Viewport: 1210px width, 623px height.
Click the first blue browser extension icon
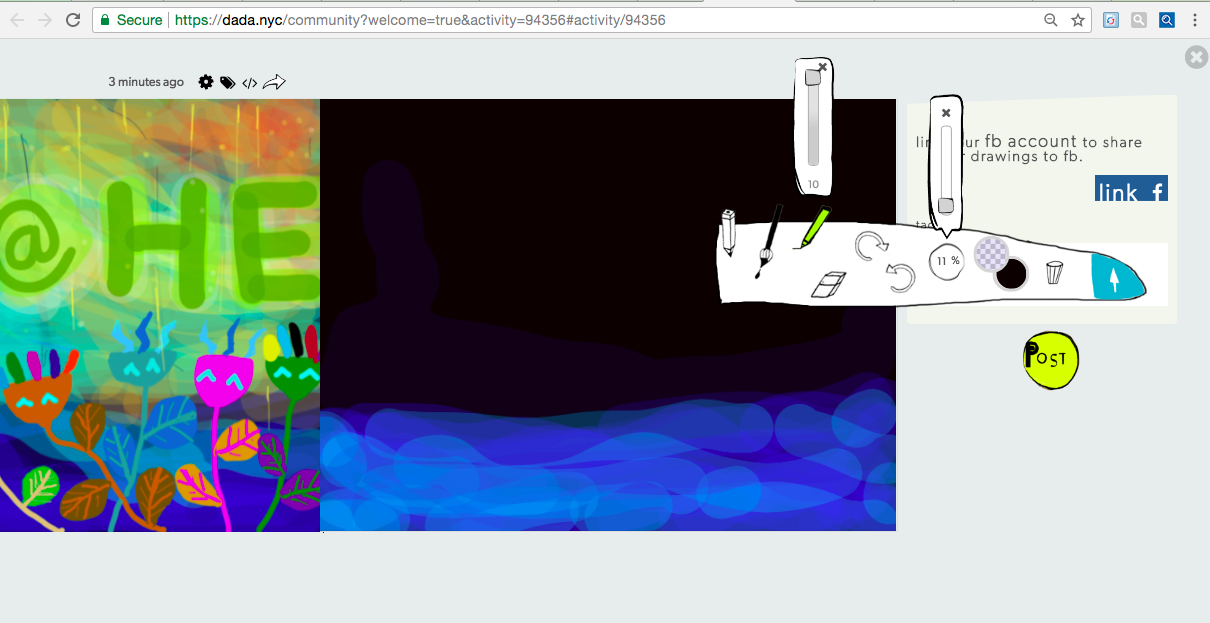coord(1111,20)
